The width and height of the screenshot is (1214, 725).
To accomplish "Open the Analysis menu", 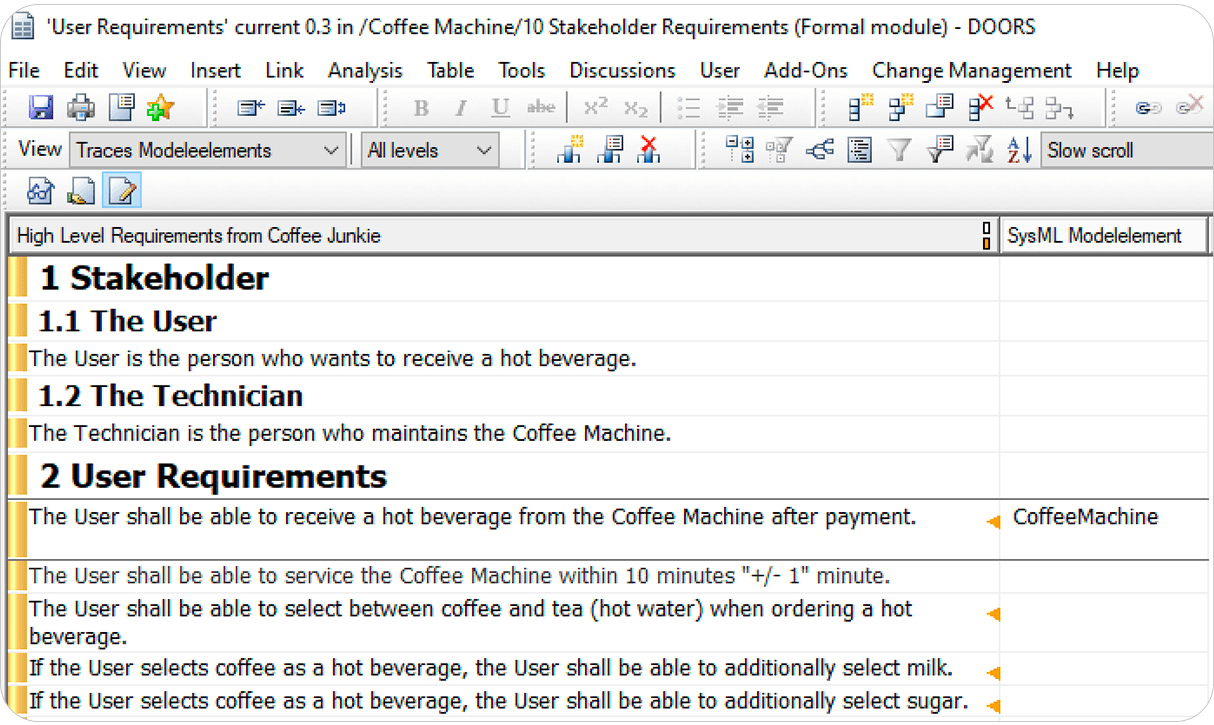I will tap(365, 70).
